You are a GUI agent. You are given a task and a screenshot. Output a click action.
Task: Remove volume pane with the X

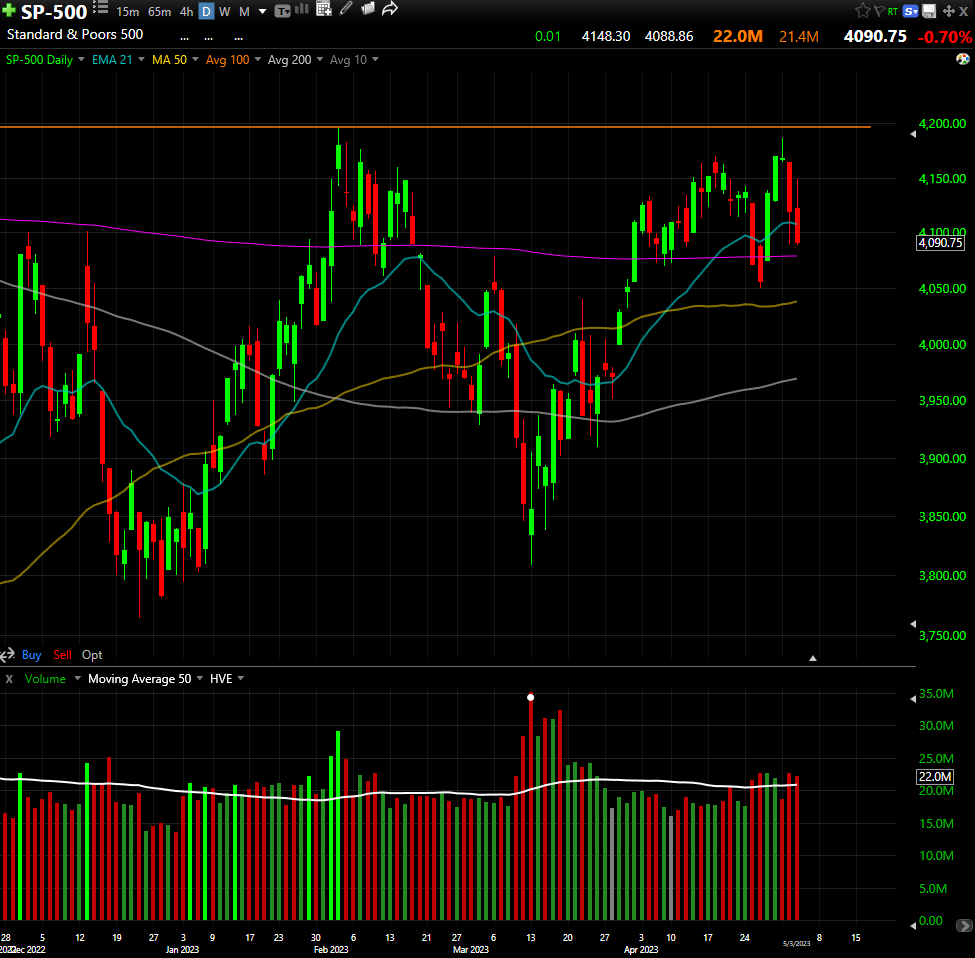click(x=9, y=679)
